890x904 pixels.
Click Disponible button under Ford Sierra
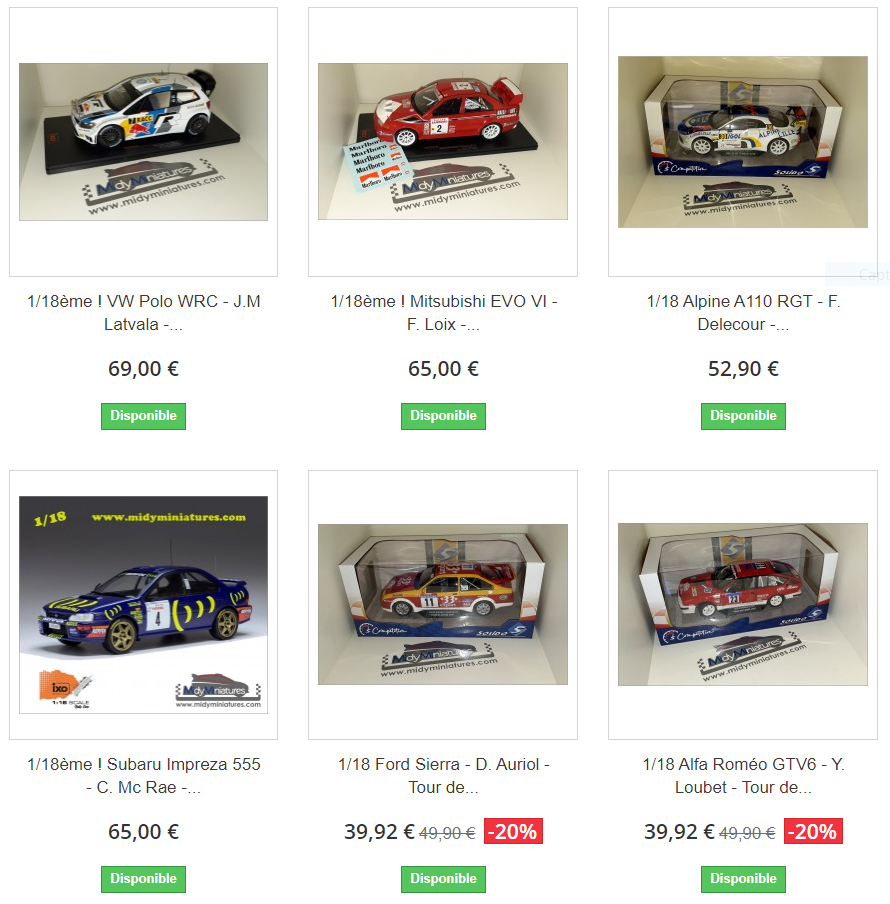pos(443,879)
